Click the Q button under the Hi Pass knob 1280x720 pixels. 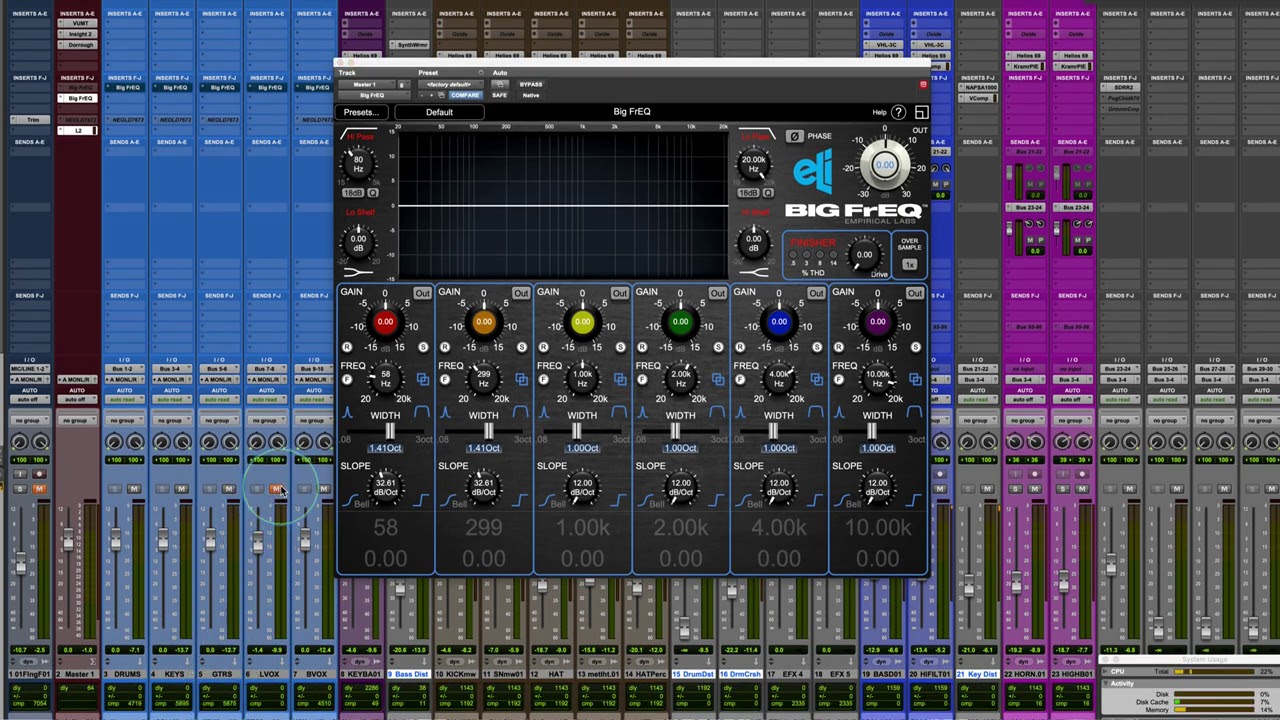click(x=373, y=193)
